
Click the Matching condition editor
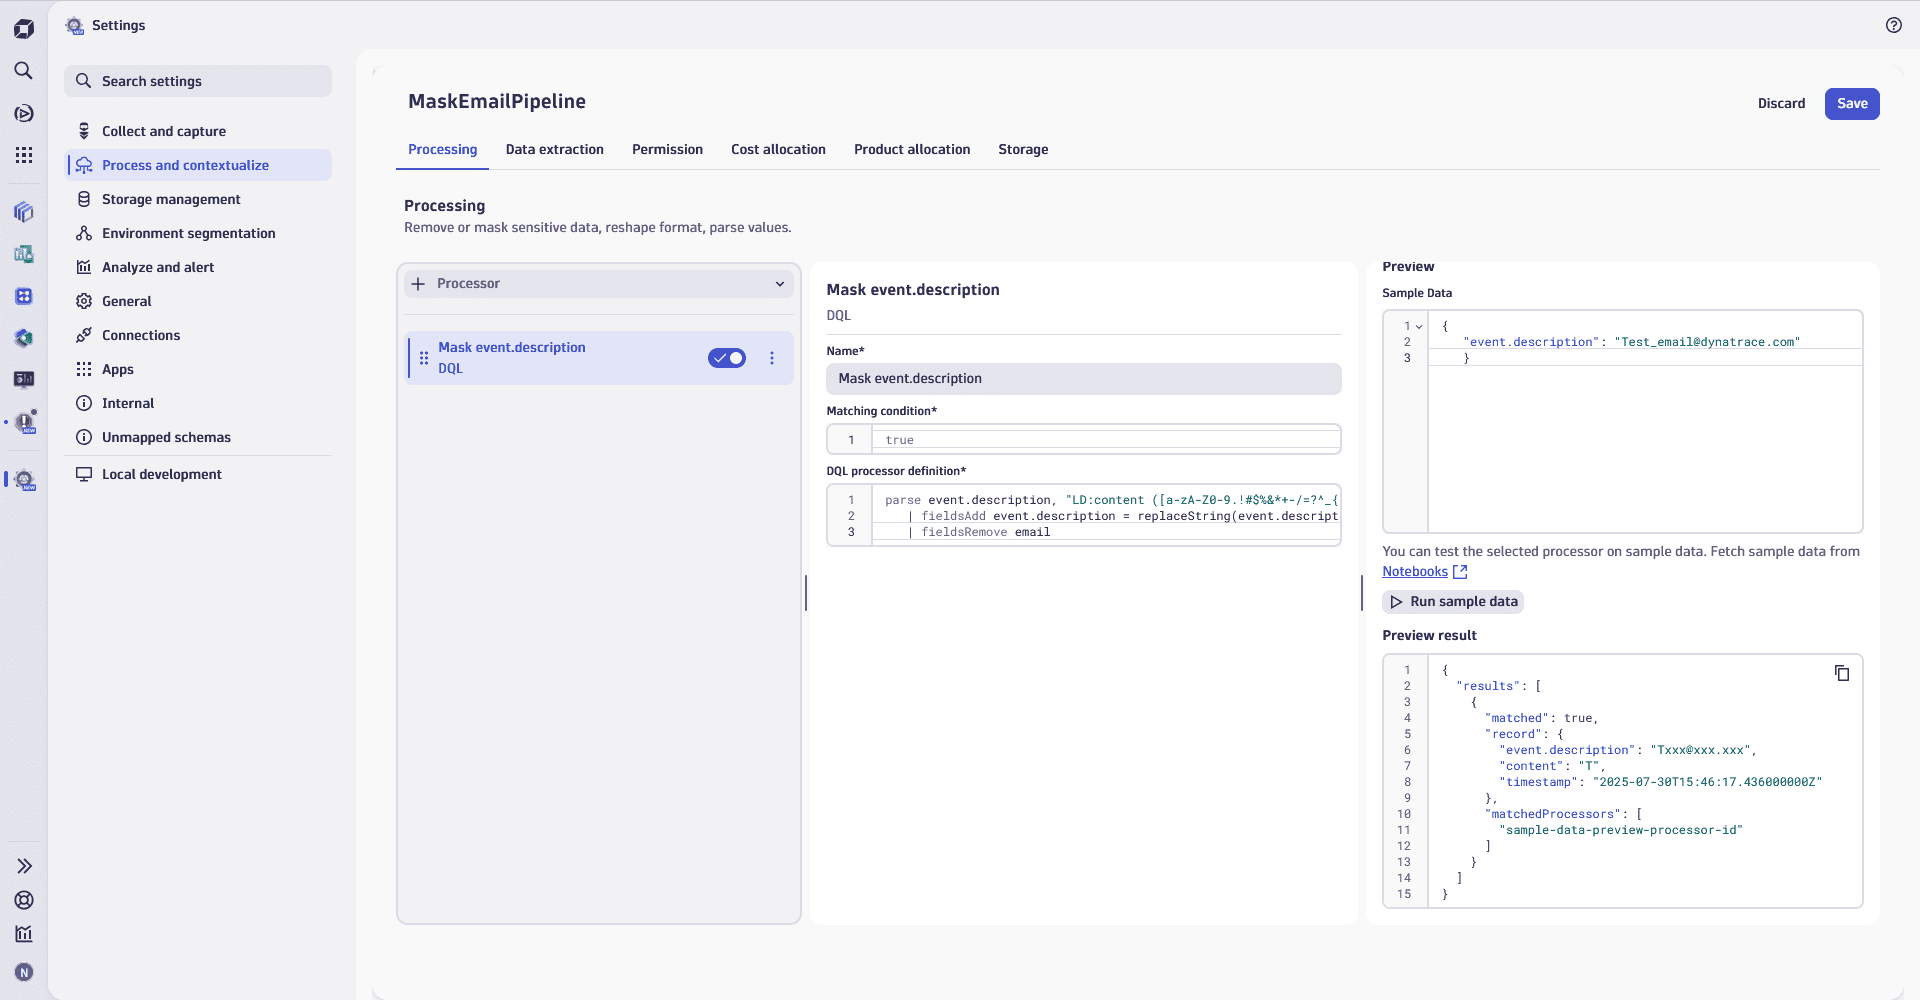(x=1083, y=439)
